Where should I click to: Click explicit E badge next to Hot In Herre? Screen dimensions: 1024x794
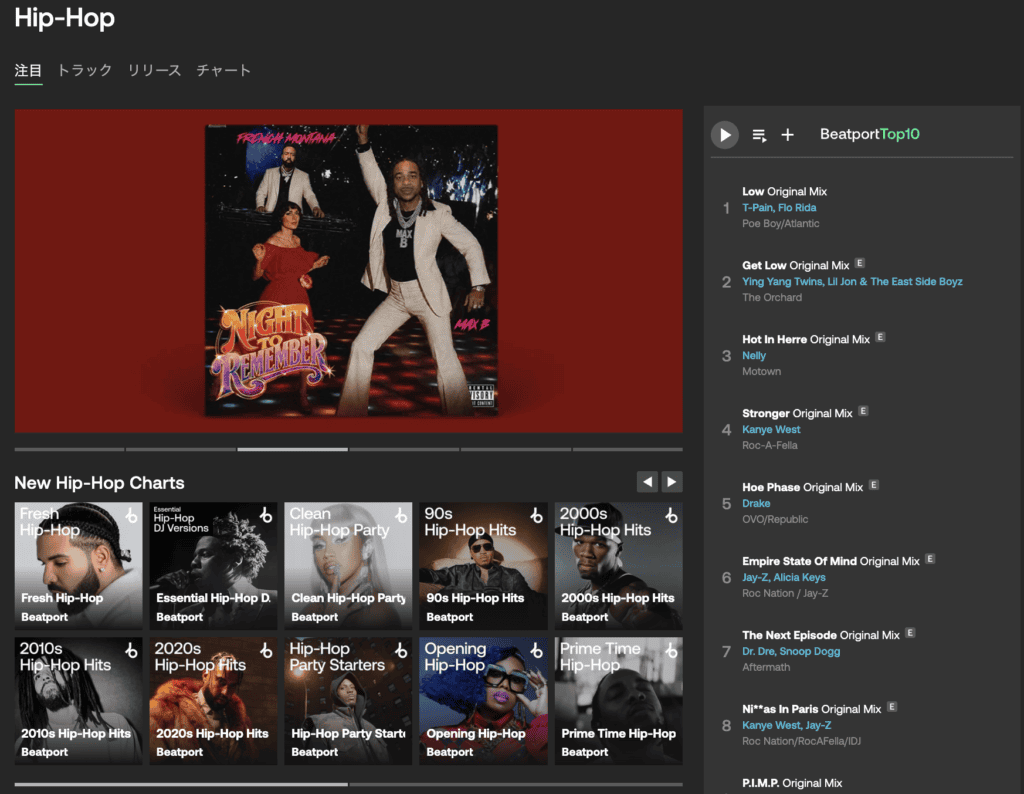(880, 337)
